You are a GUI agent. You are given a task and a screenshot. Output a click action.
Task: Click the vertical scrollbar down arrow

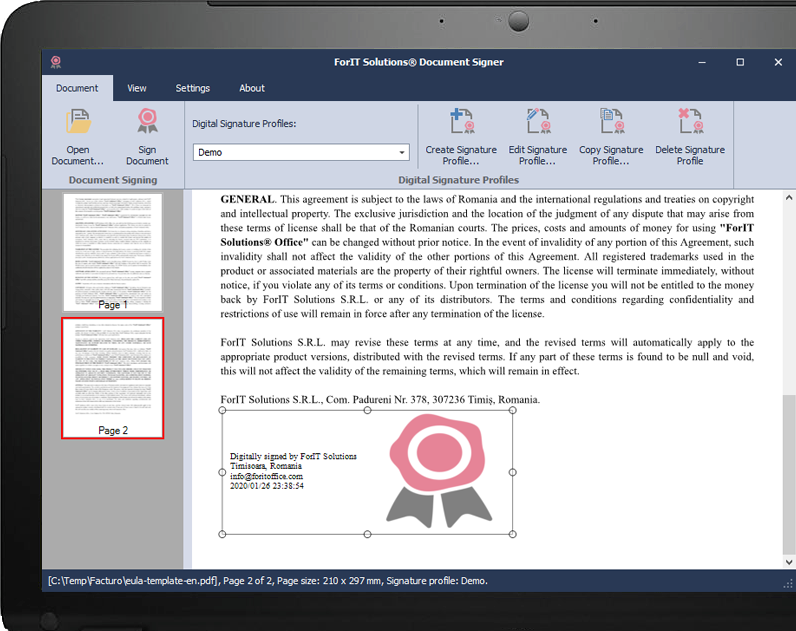[x=789, y=562]
